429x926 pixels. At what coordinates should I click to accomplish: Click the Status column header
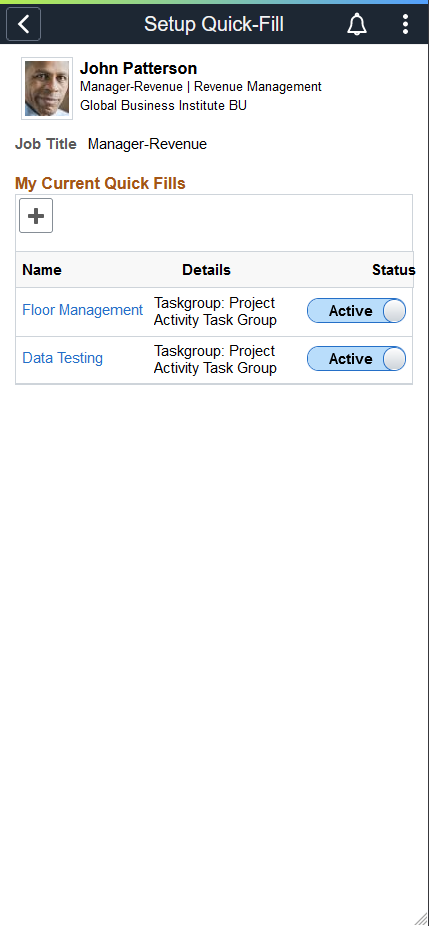pyautogui.click(x=393, y=270)
